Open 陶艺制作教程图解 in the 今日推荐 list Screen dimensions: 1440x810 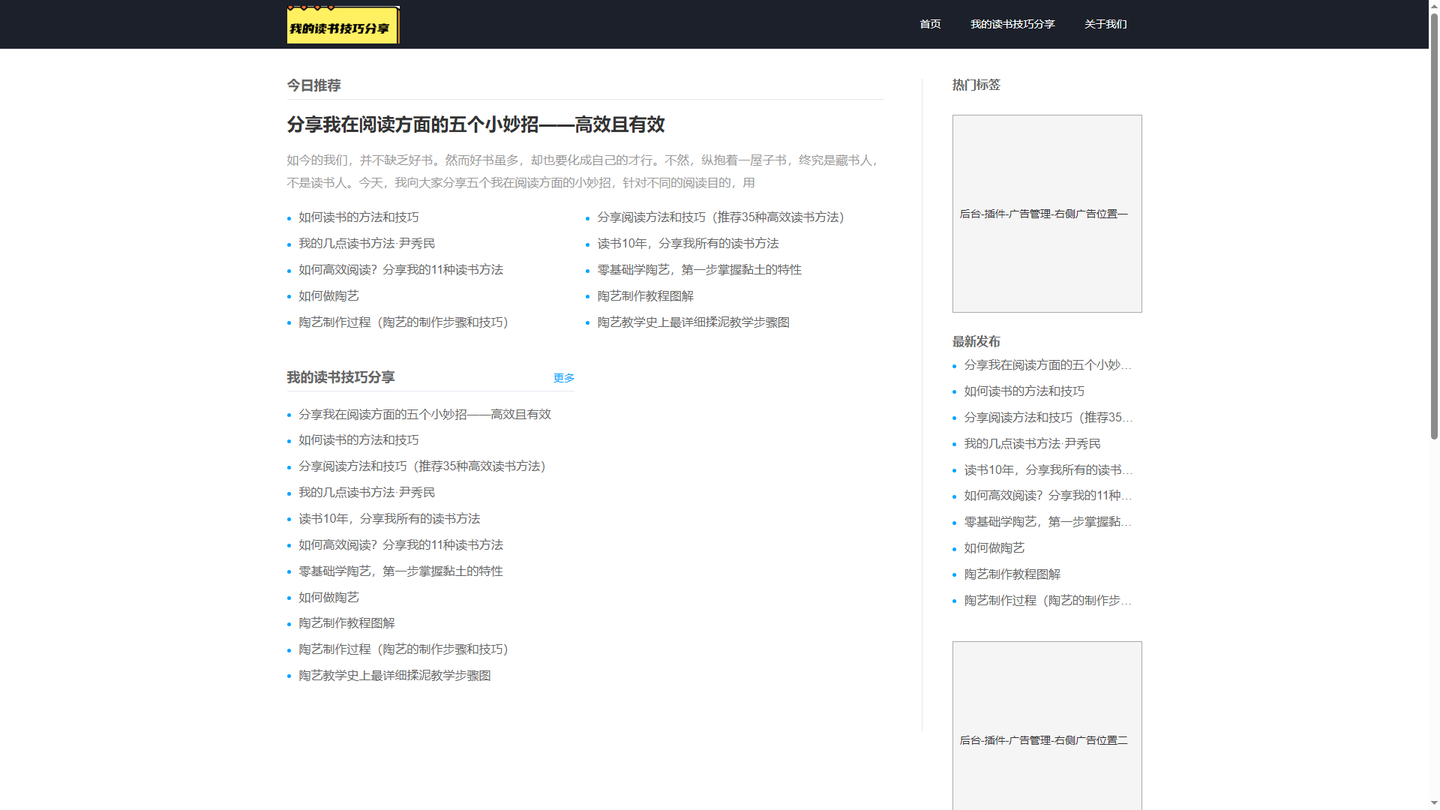(645, 296)
